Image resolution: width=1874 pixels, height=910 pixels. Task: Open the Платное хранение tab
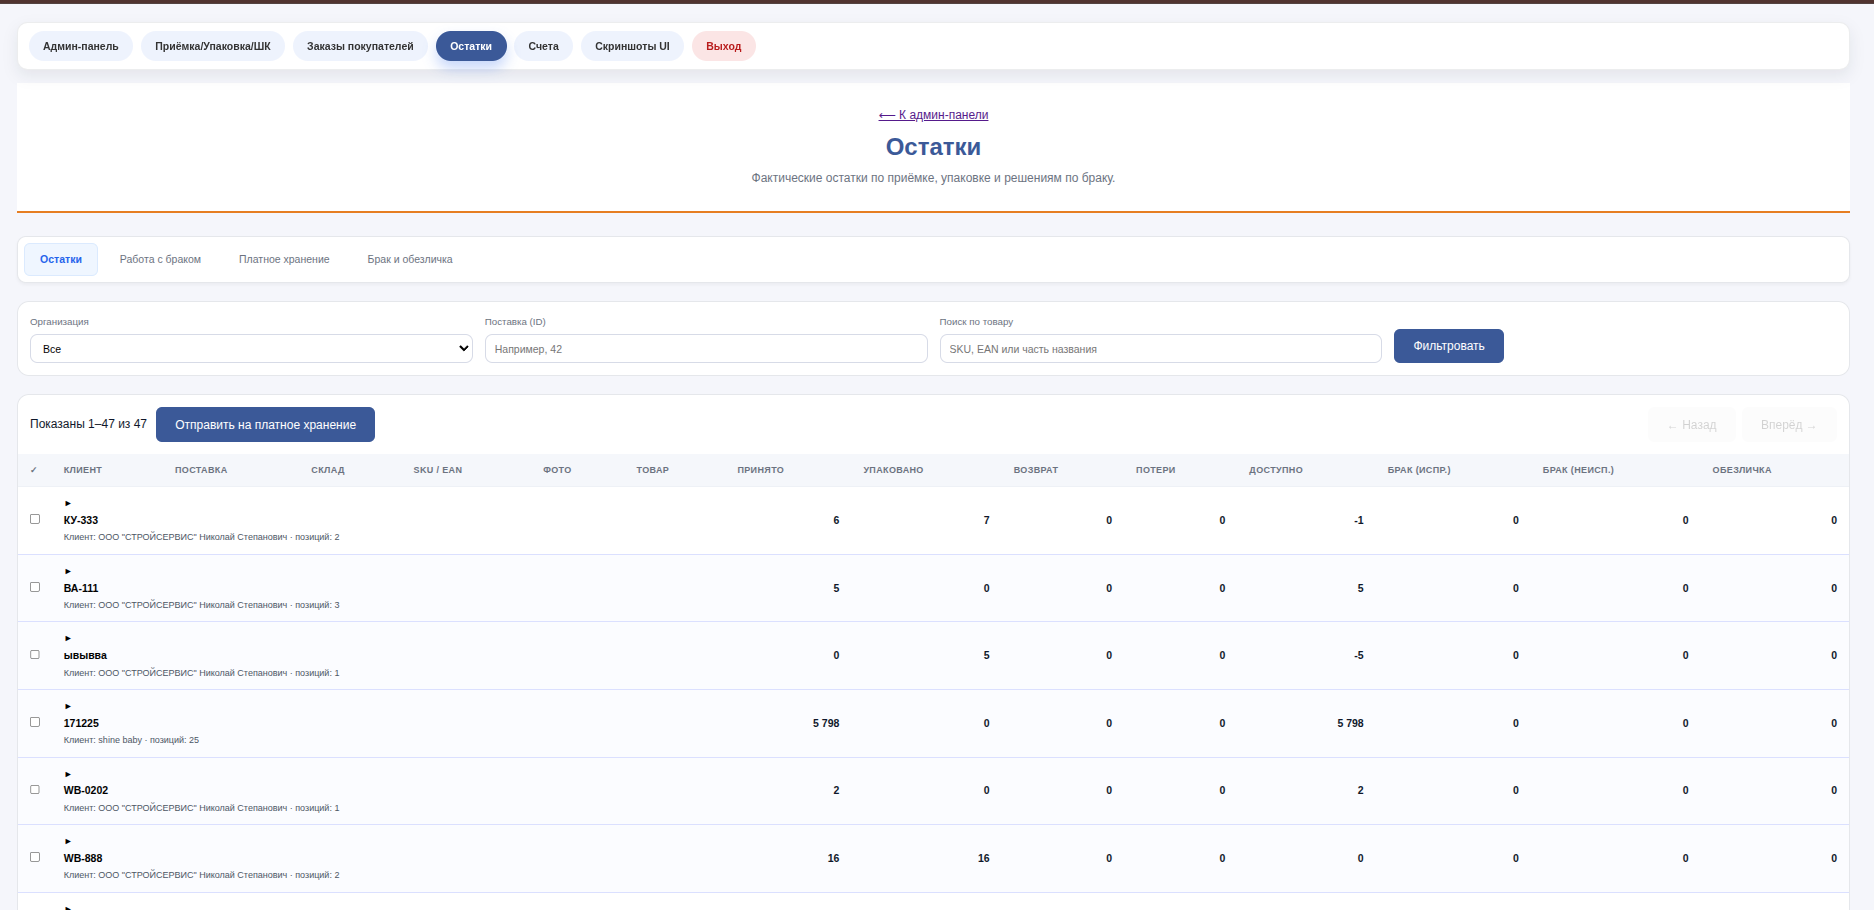pos(284,259)
